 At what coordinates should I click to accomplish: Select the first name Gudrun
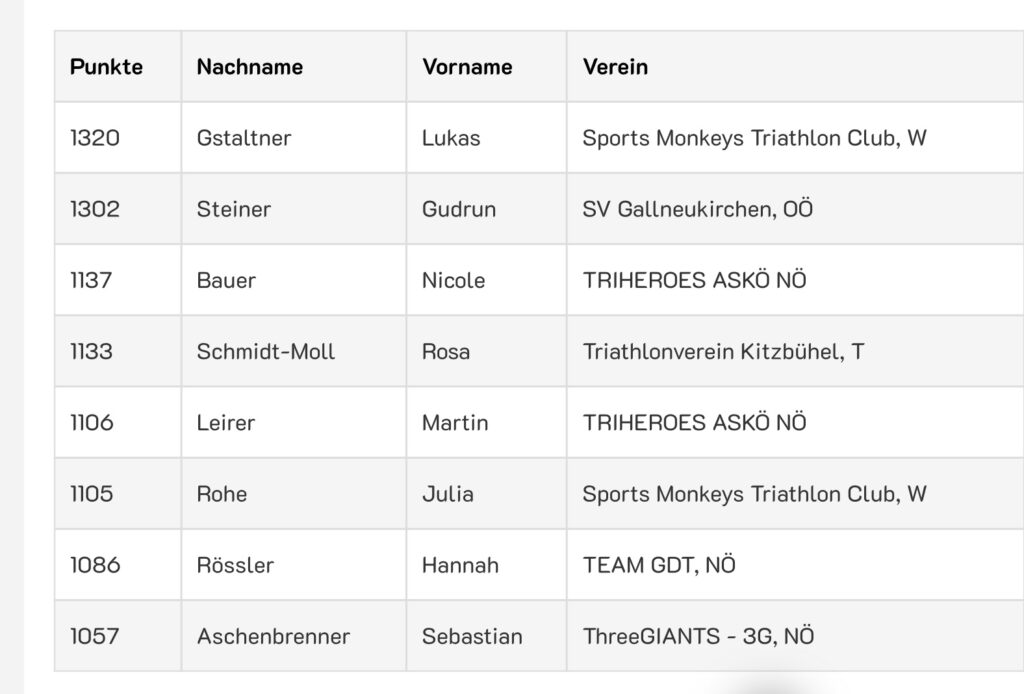[459, 209]
